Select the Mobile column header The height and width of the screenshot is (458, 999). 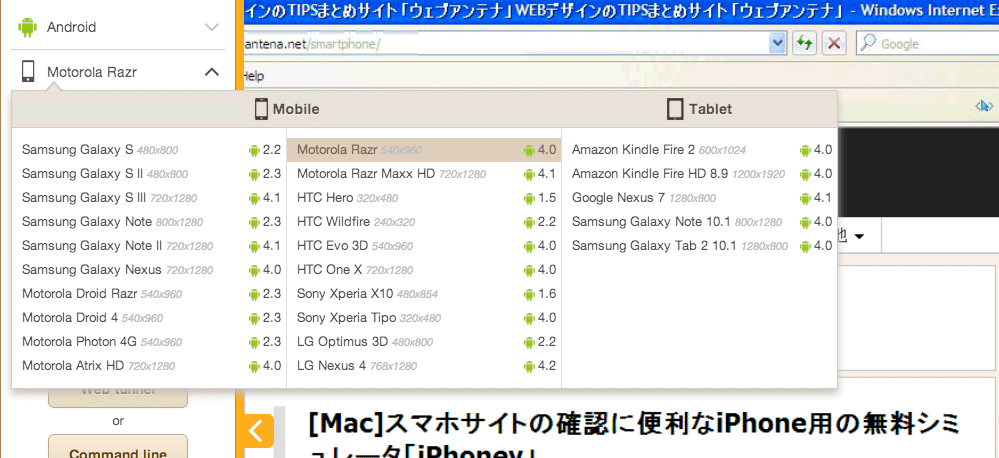click(x=287, y=109)
